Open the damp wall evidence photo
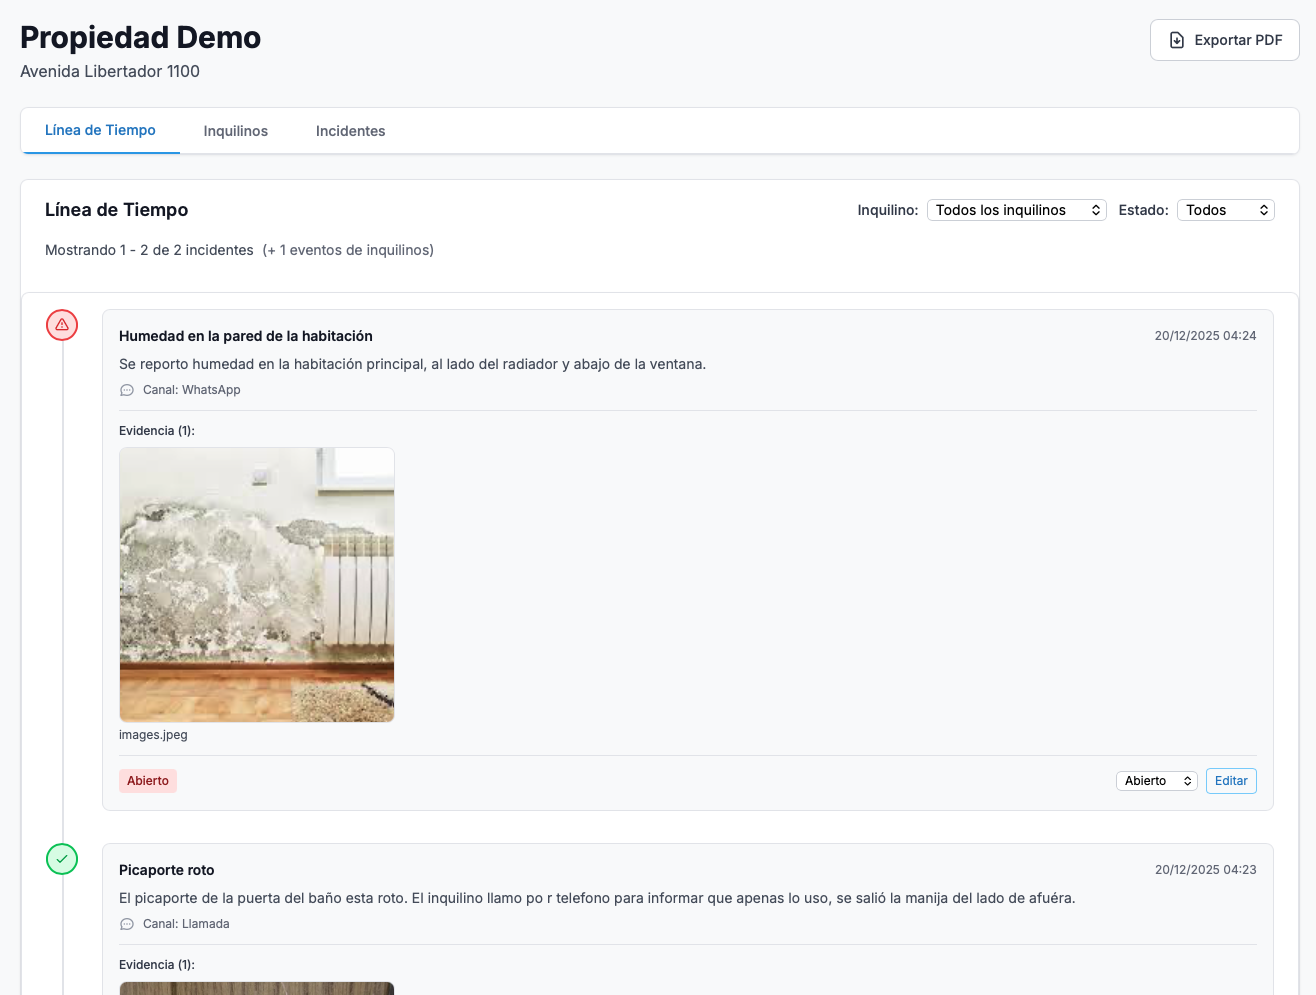The image size is (1316, 995). [257, 585]
